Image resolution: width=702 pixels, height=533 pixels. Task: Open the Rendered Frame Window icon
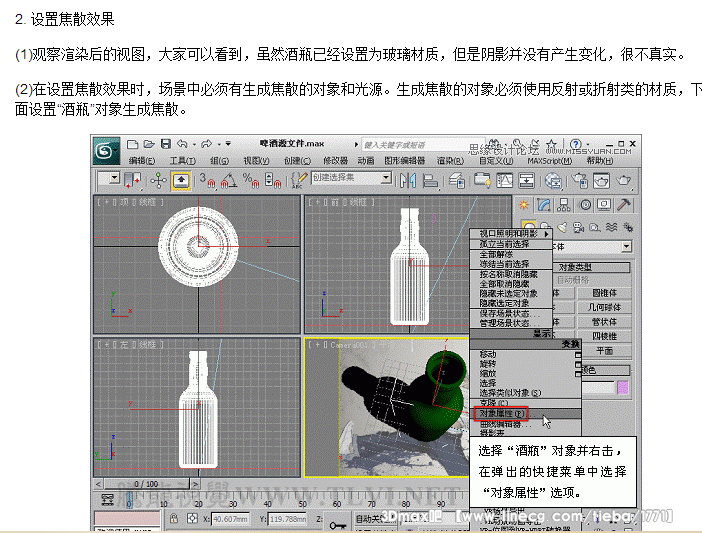(x=601, y=181)
